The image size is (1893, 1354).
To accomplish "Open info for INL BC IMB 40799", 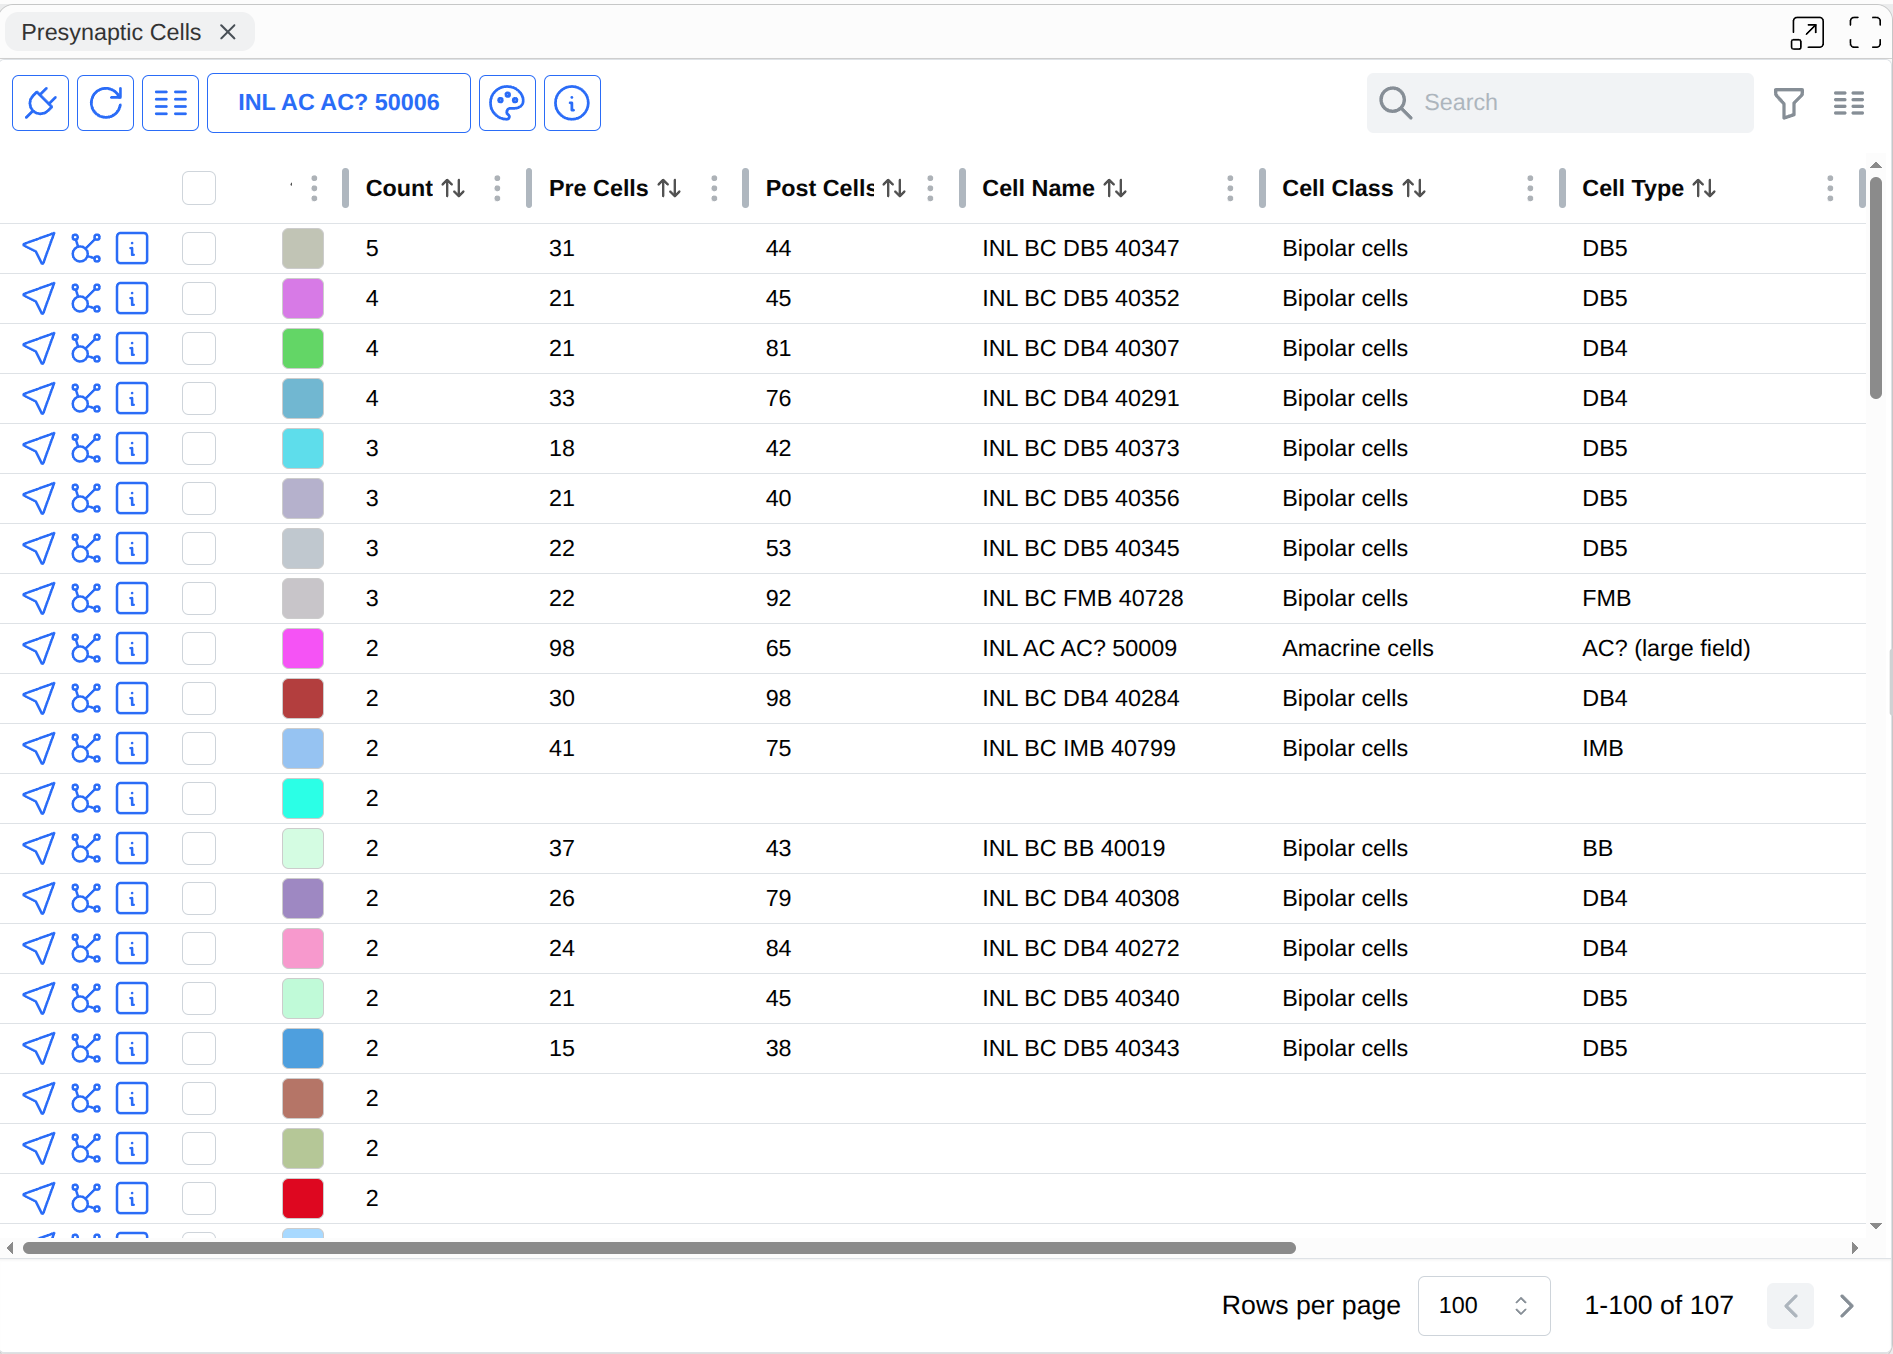I will click(132, 748).
